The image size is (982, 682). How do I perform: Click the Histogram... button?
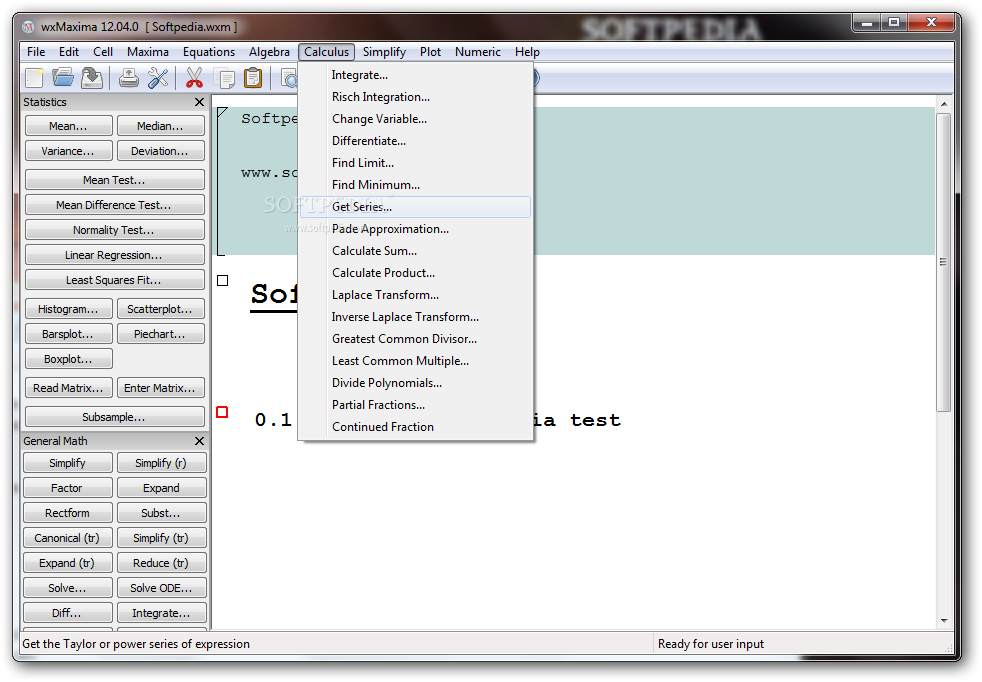[x=69, y=309]
